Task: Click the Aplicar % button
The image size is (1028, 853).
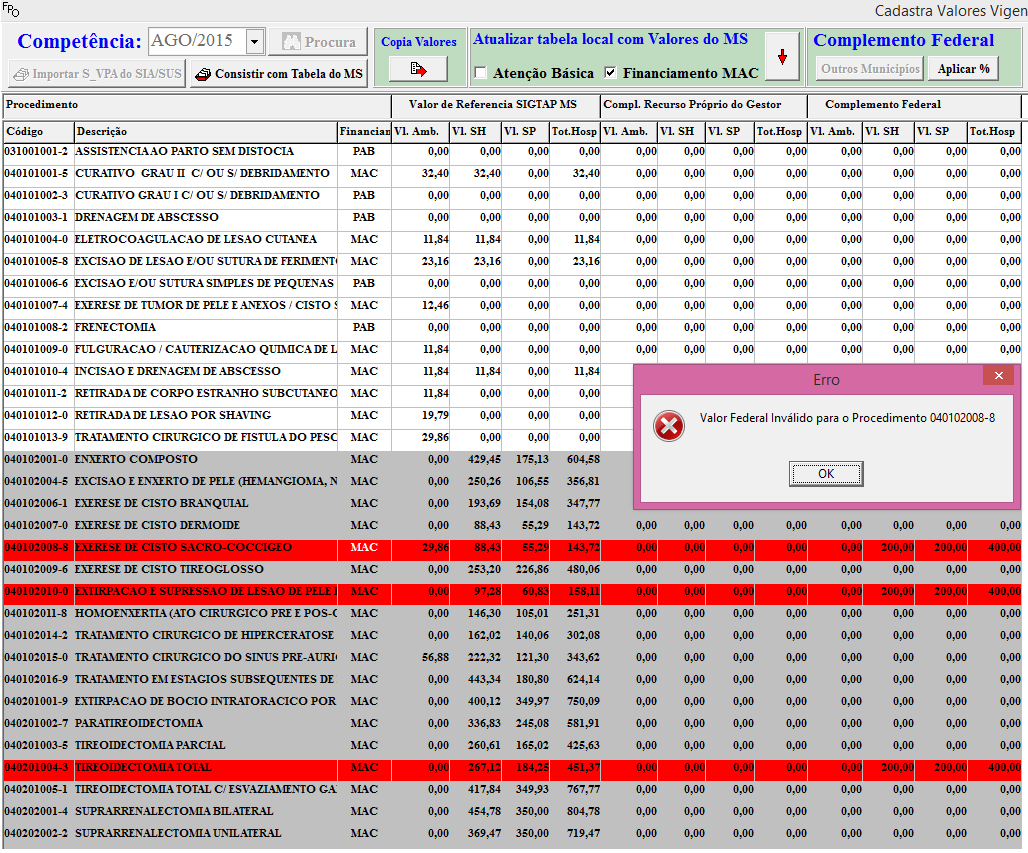Action: (x=963, y=69)
